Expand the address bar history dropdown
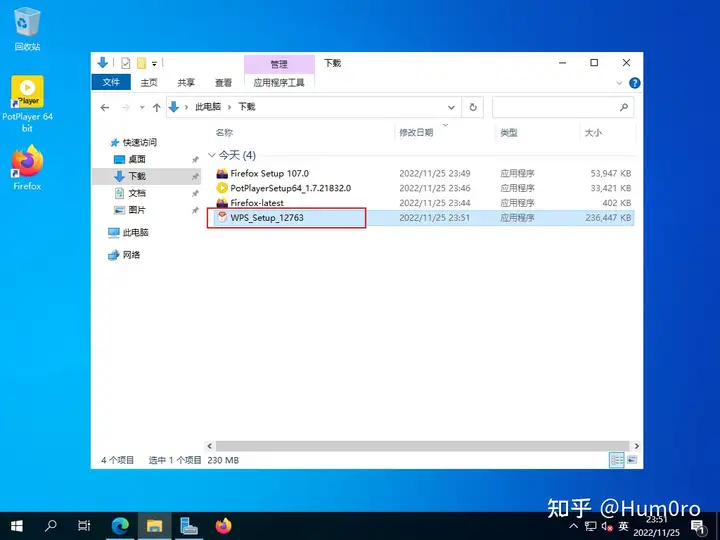 [x=451, y=107]
